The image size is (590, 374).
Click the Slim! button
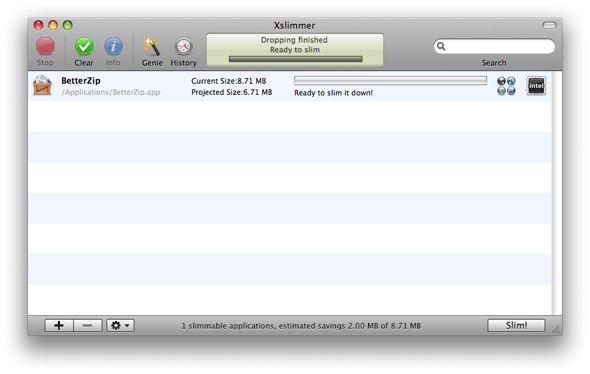[516, 325]
